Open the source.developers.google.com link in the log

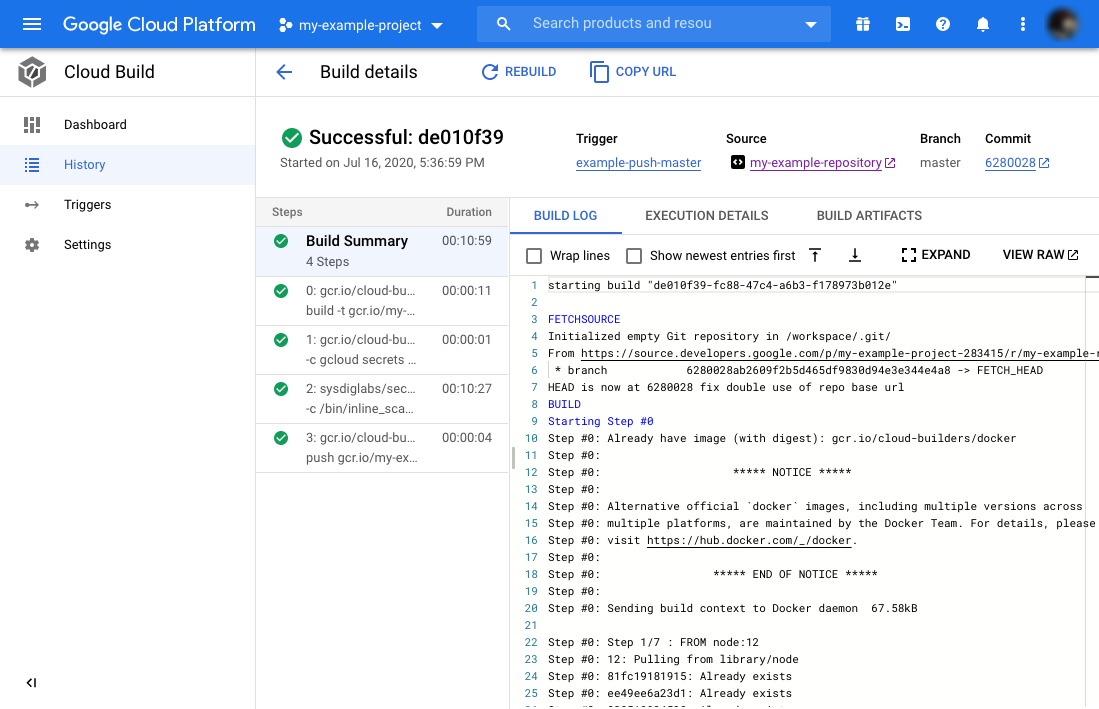click(x=840, y=353)
